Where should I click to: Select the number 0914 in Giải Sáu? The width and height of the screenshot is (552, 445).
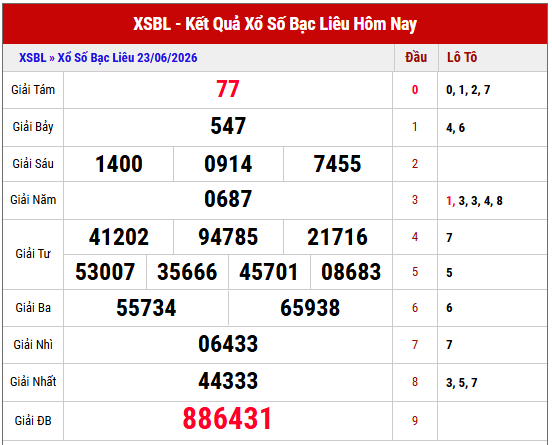(228, 164)
